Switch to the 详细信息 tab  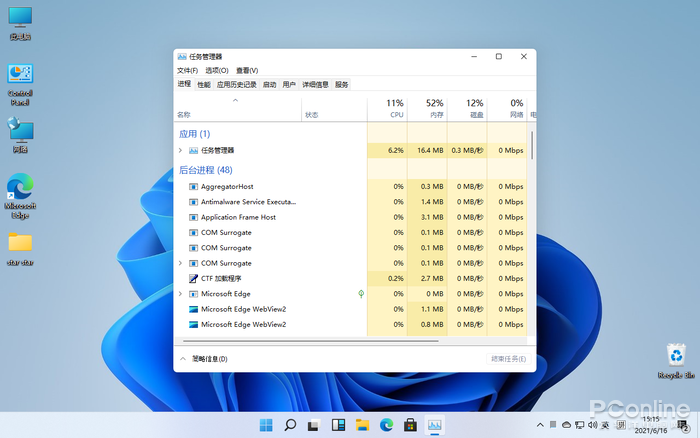tap(315, 85)
